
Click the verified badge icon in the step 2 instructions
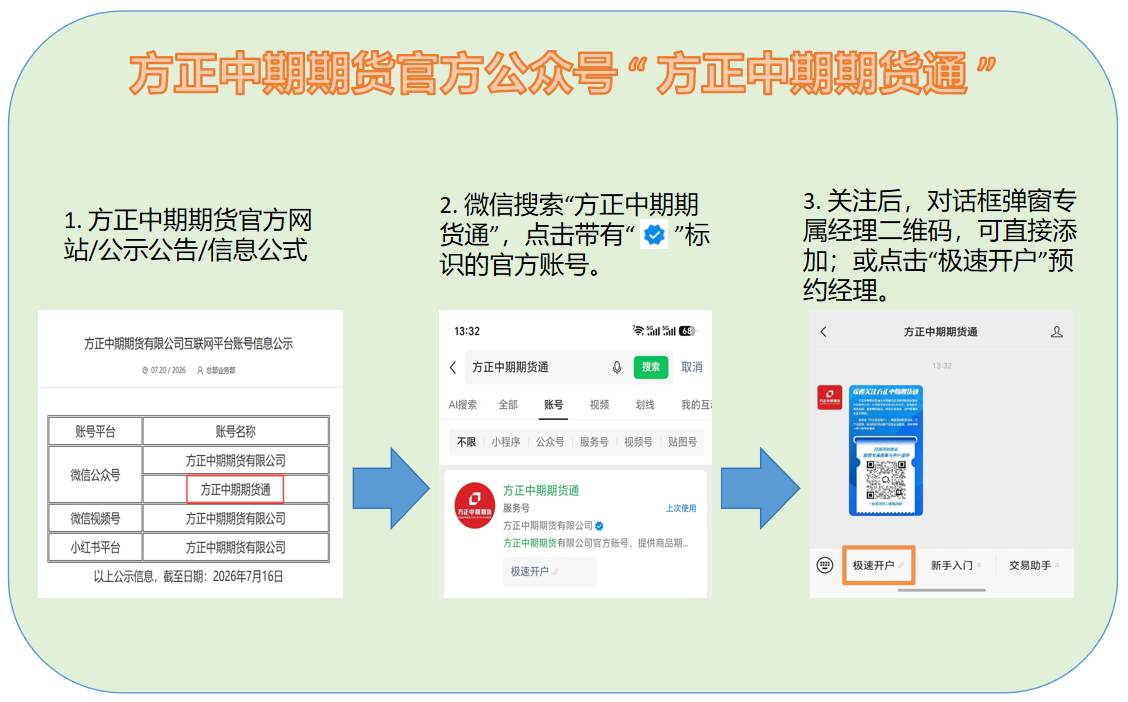(x=654, y=235)
